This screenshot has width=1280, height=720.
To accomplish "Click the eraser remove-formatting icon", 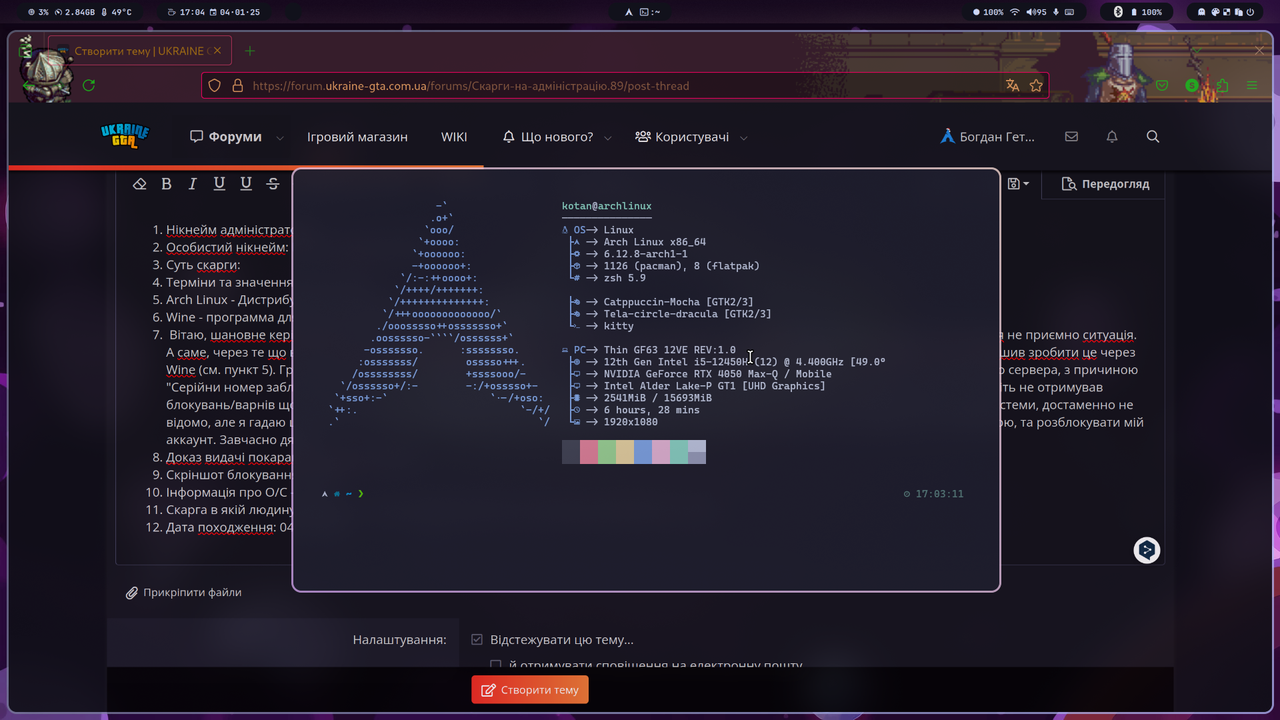I will pyautogui.click(x=140, y=184).
